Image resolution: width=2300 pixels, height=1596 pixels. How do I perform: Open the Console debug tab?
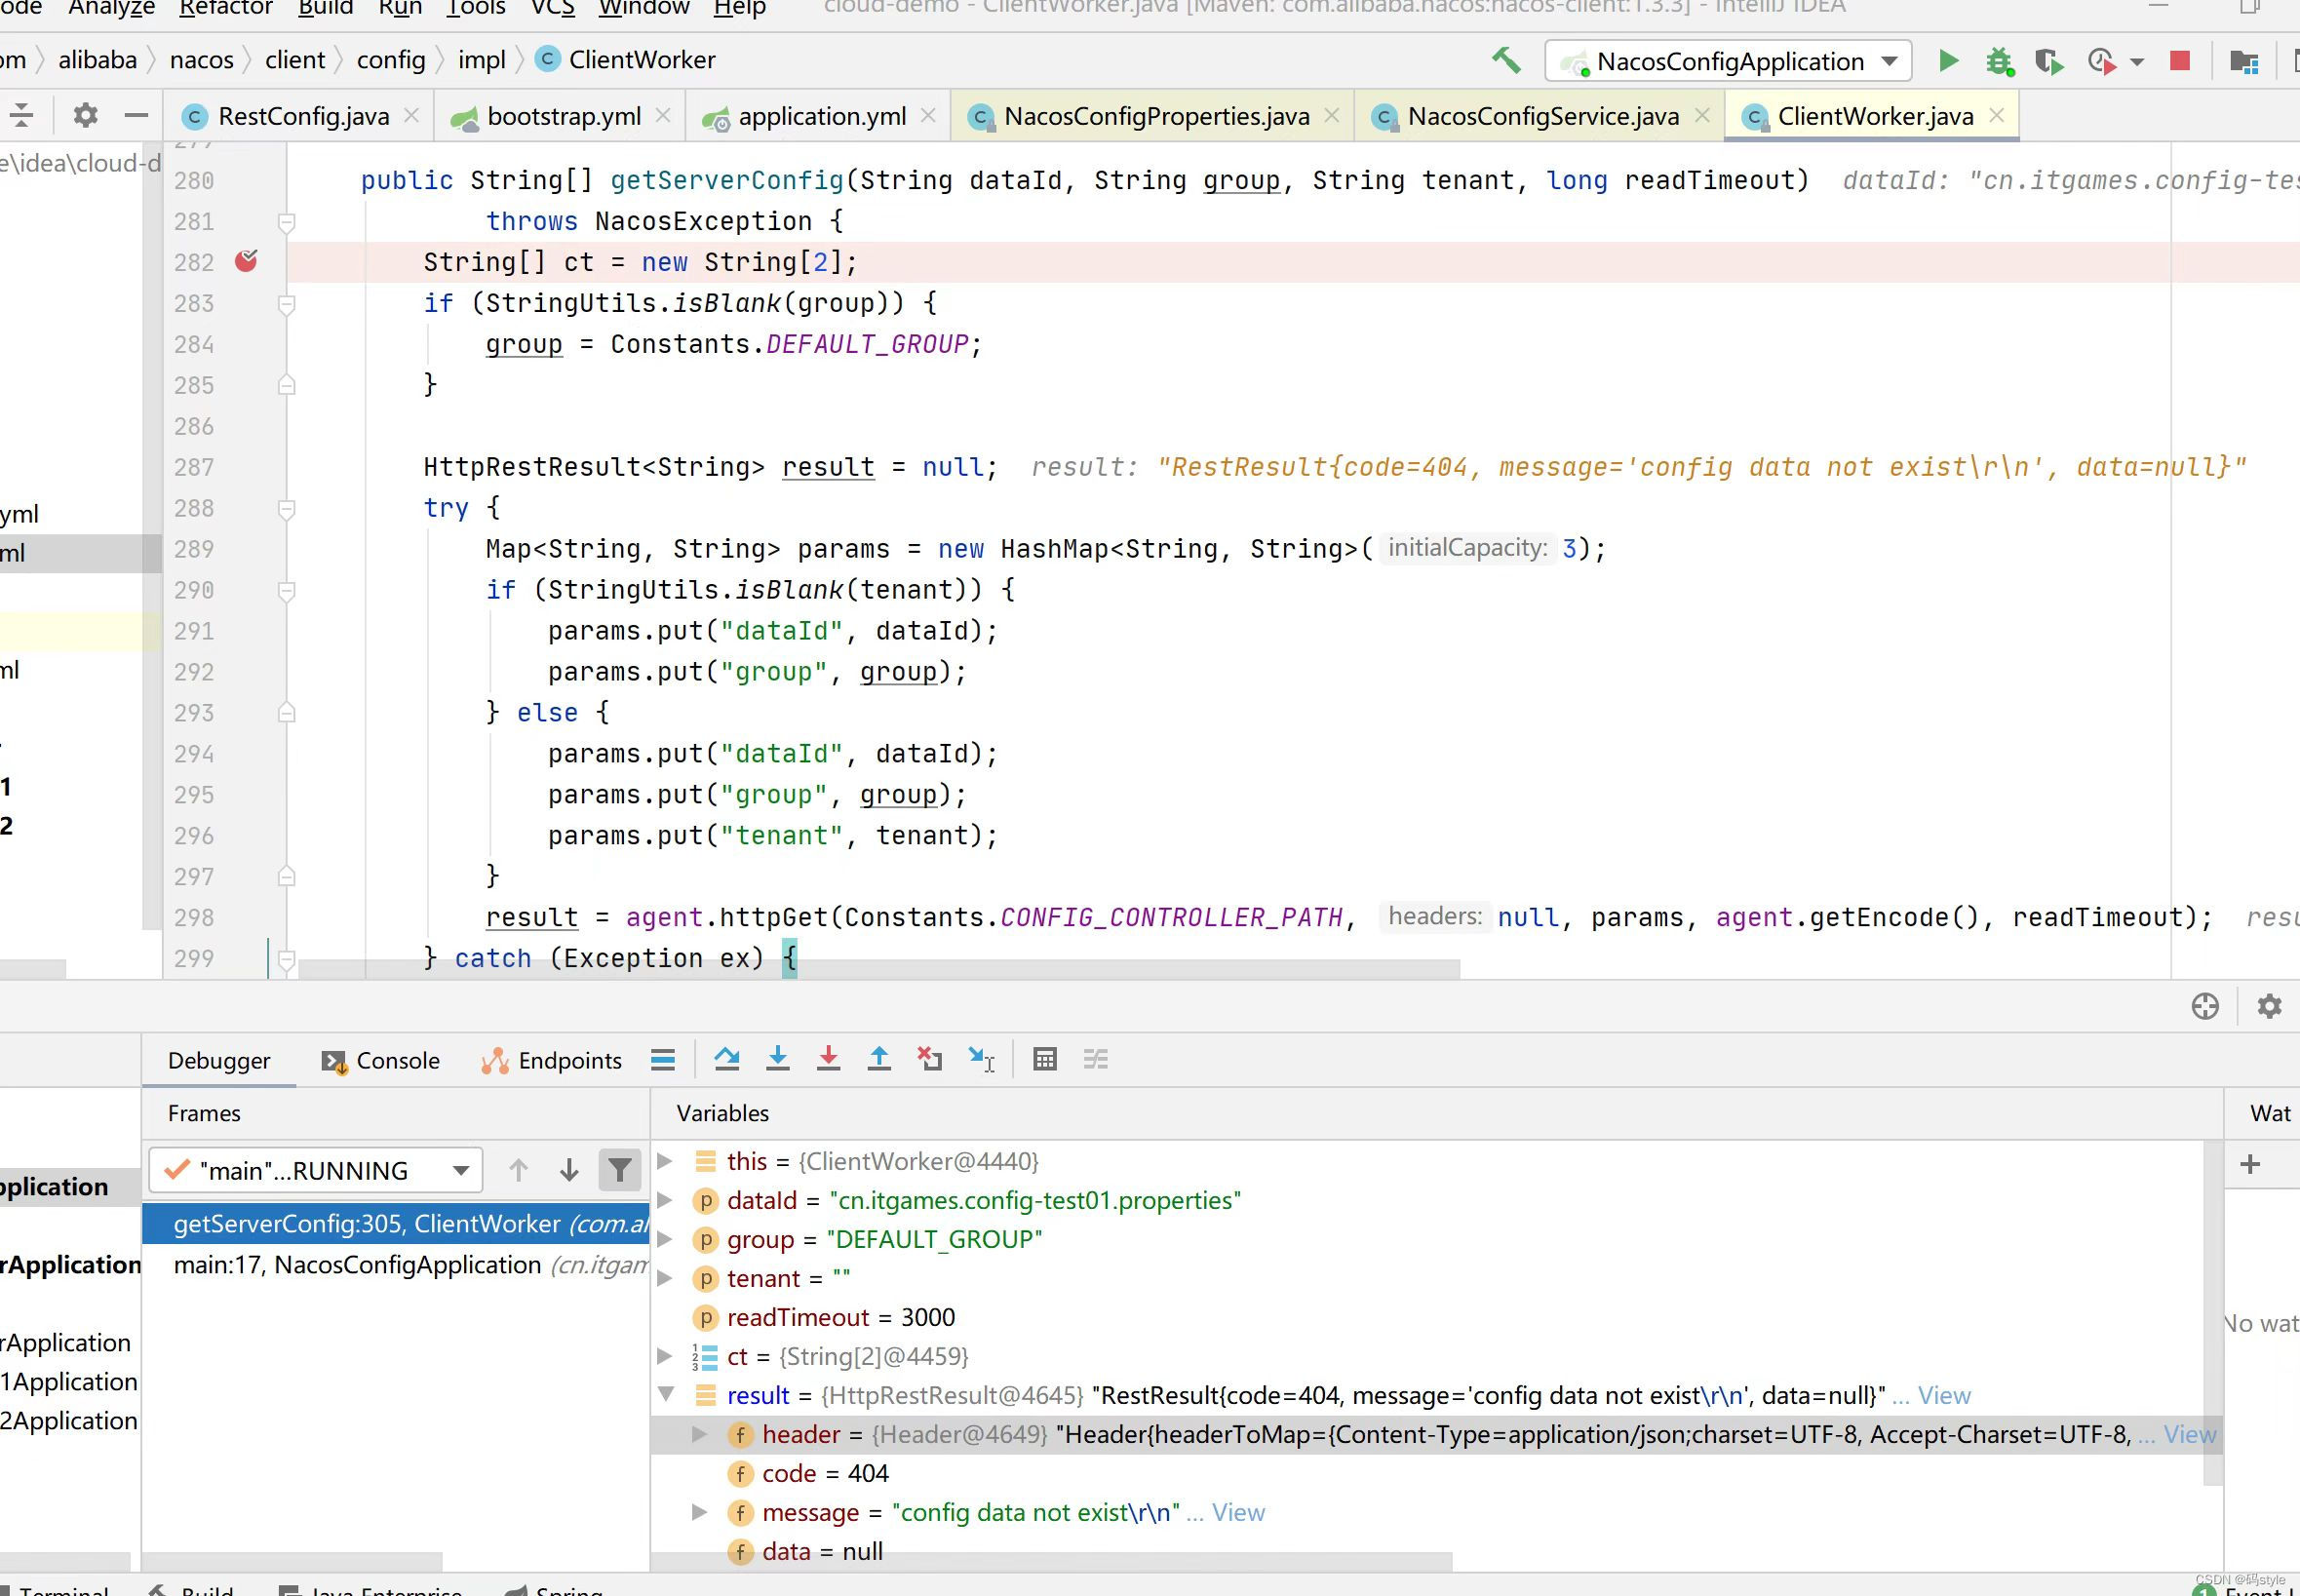381,1060
